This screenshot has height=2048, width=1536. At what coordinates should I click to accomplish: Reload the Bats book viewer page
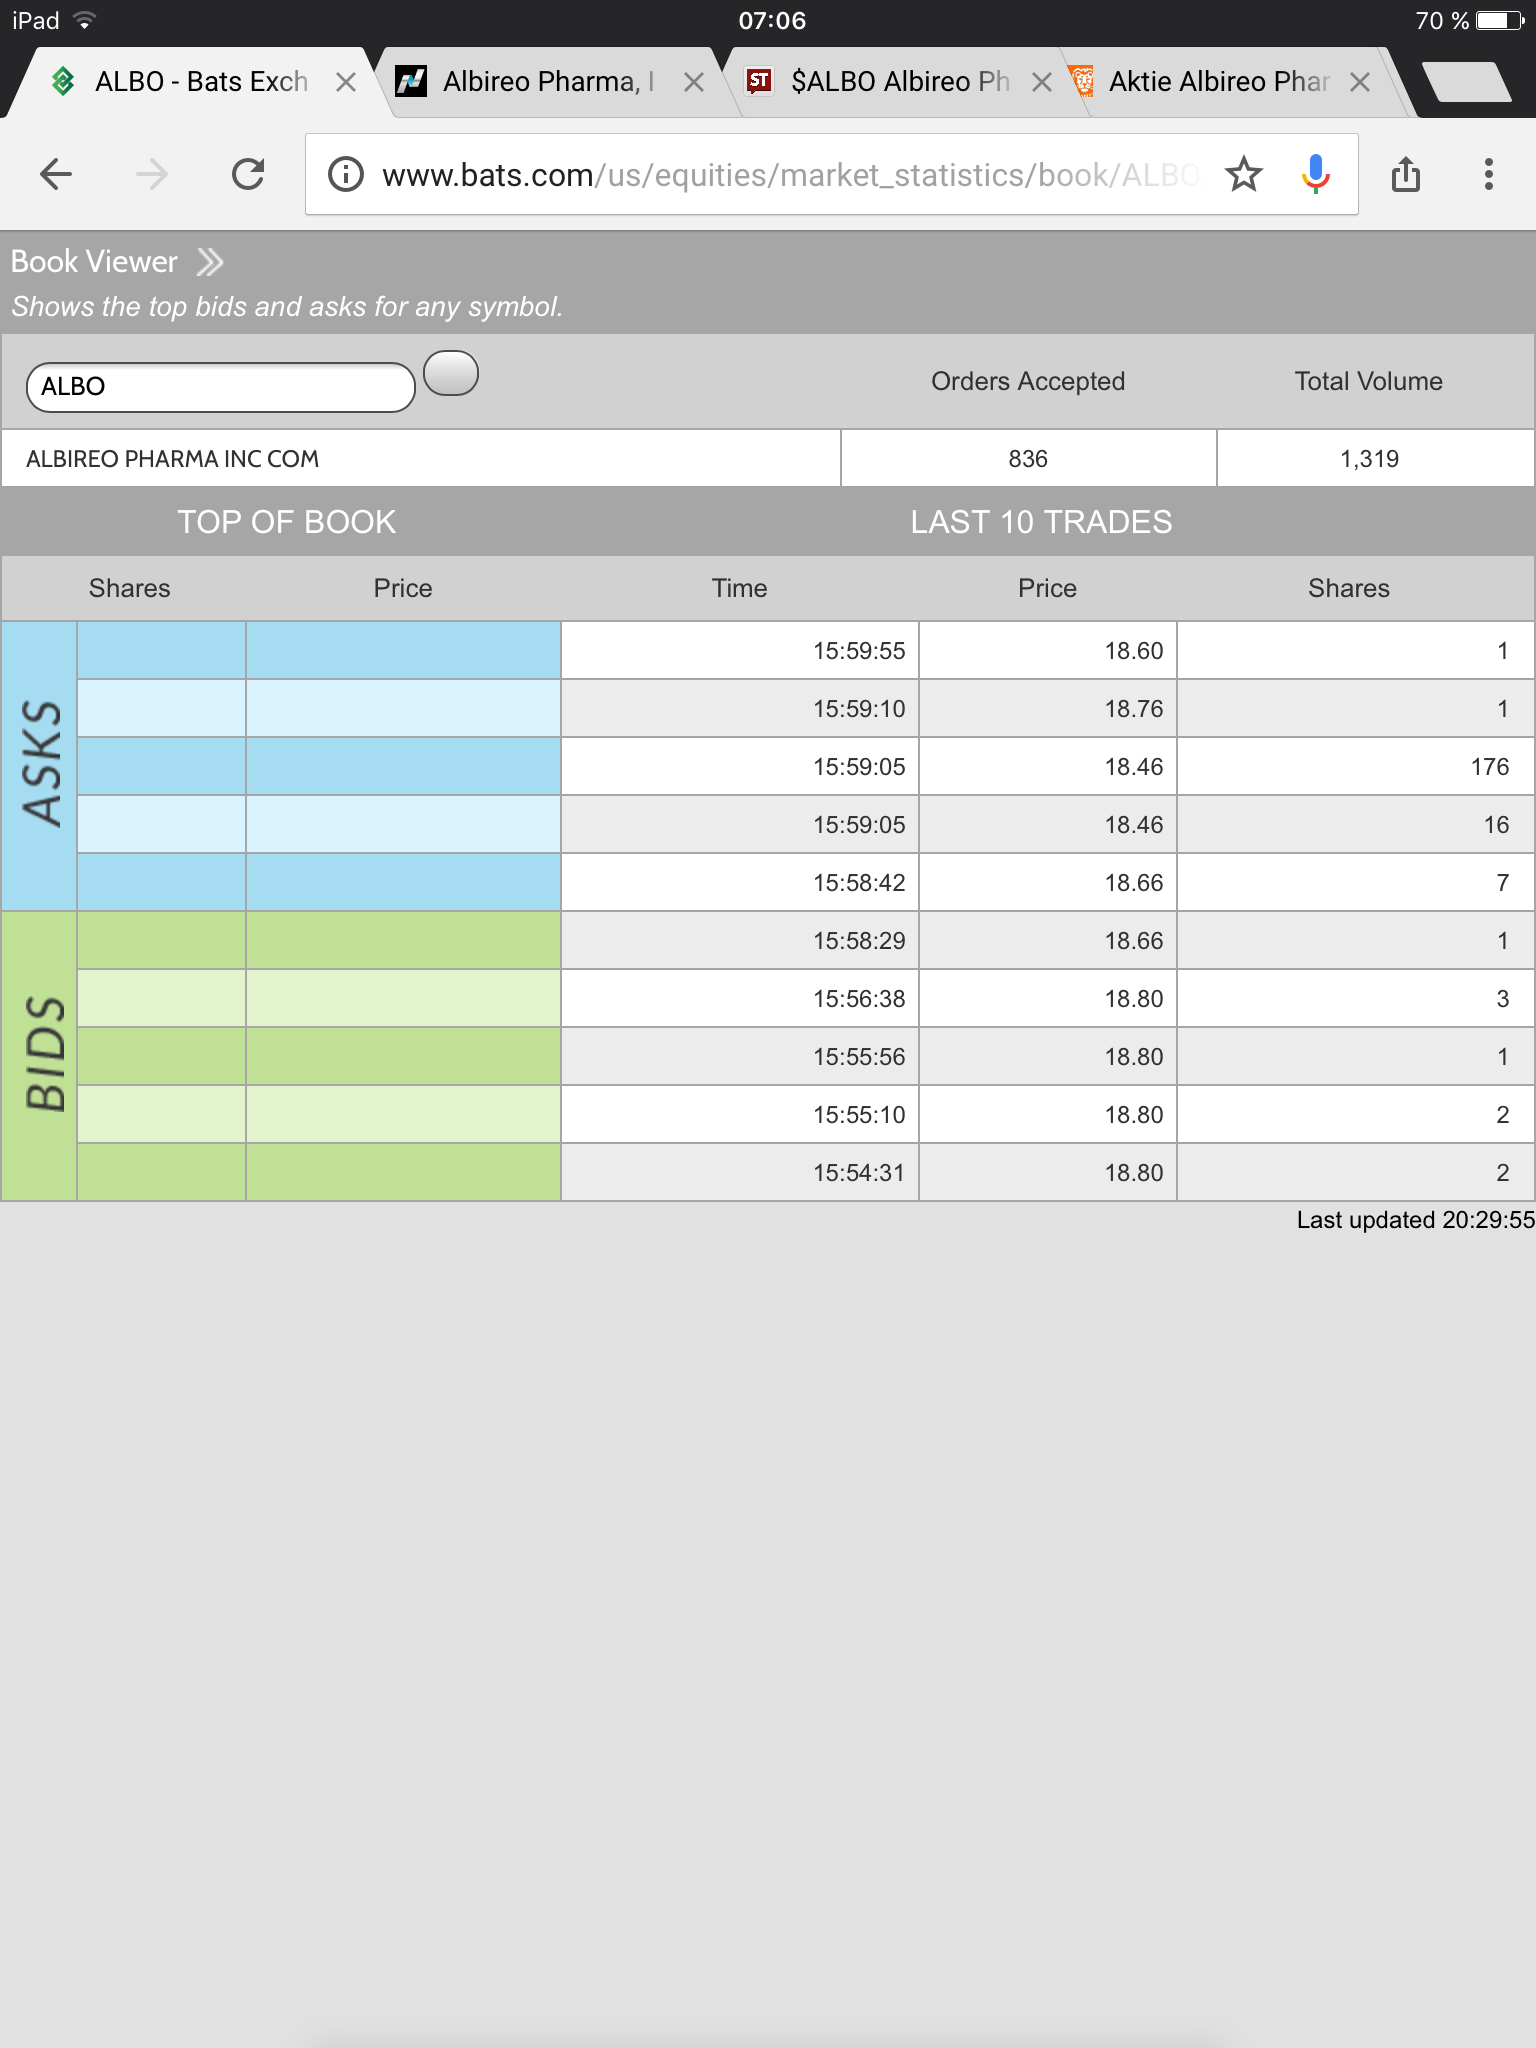(x=248, y=175)
